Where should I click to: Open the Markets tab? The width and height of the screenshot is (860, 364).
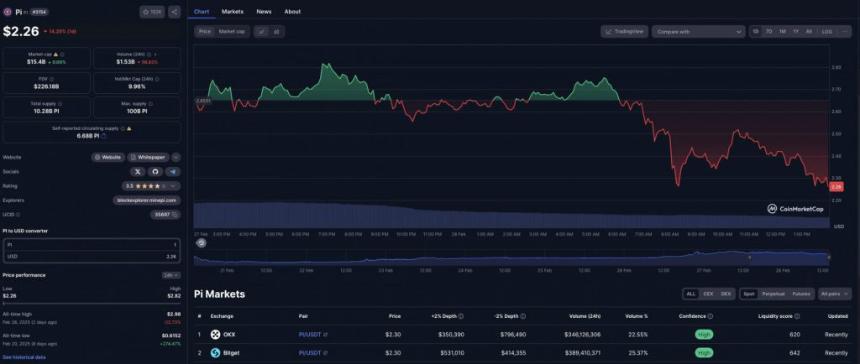pyautogui.click(x=233, y=12)
